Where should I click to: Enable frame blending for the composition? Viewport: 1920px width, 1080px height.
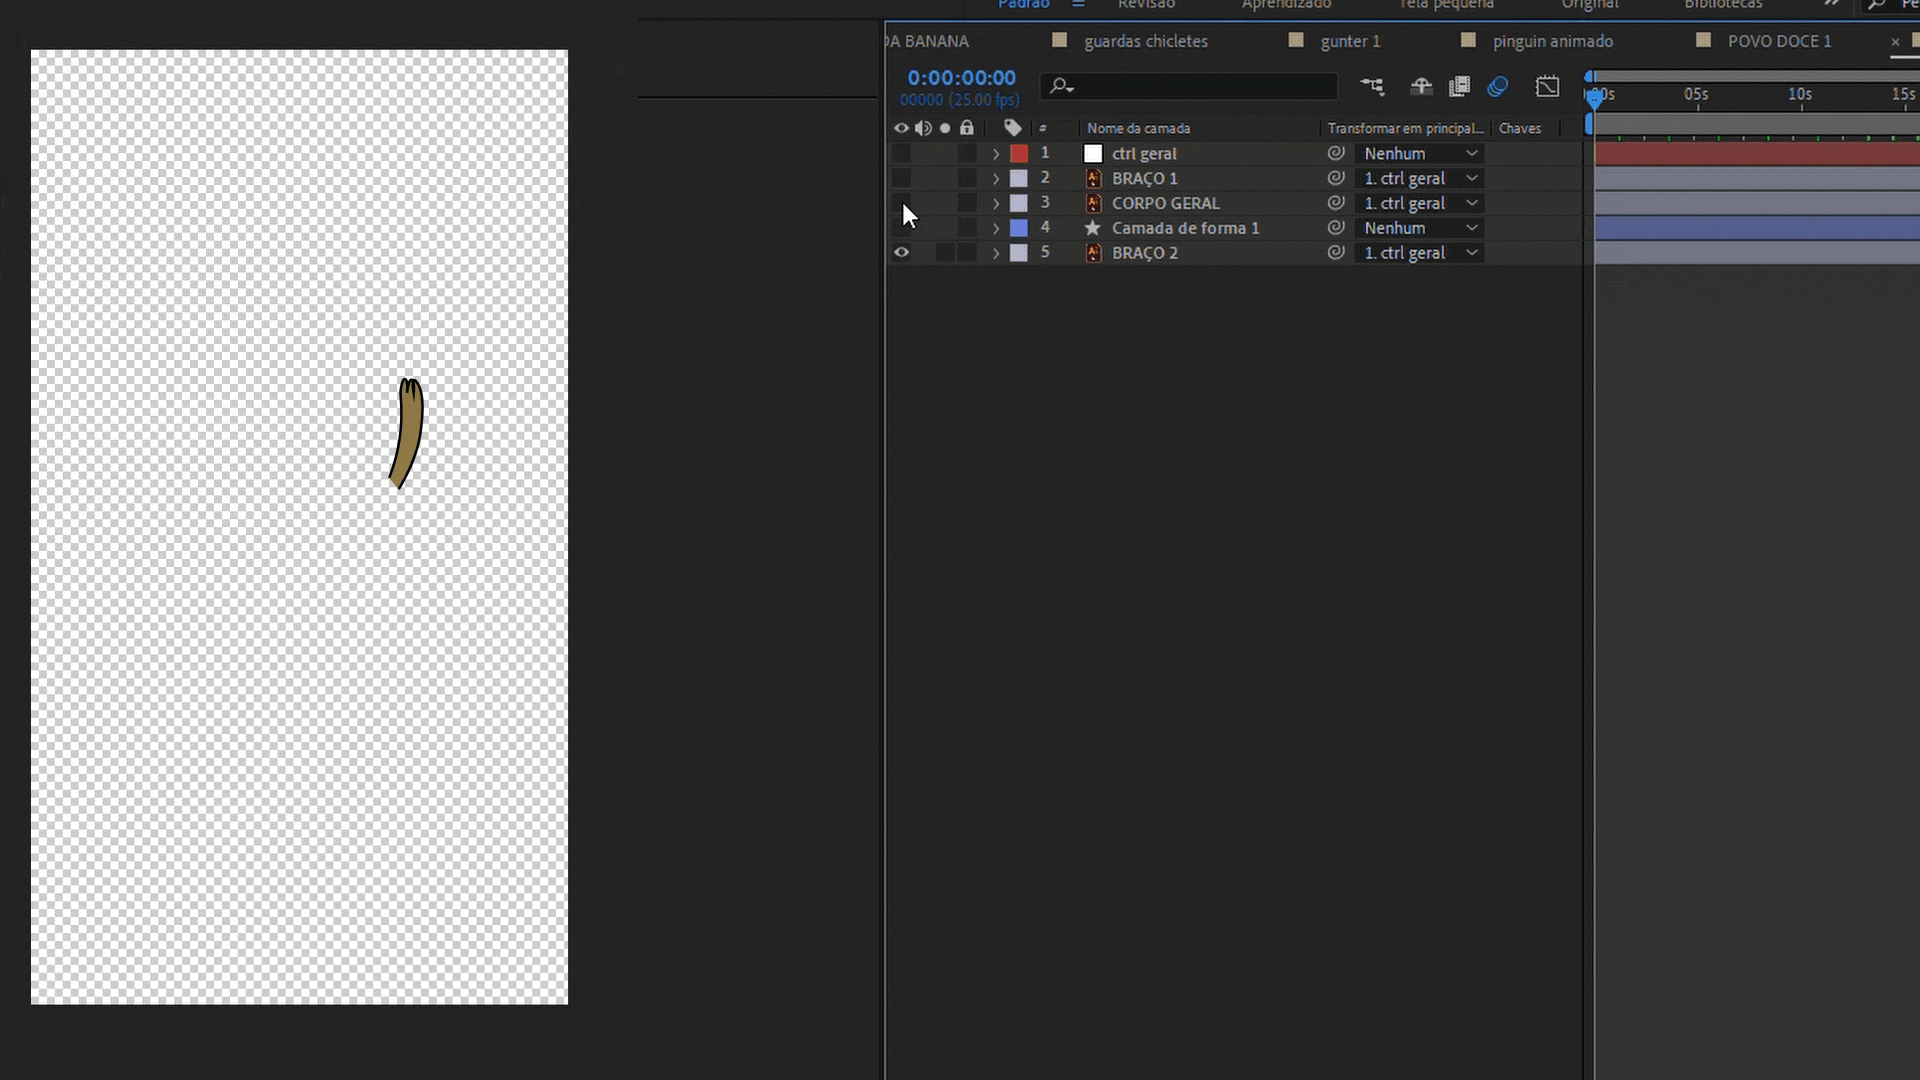click(1459, 87)
